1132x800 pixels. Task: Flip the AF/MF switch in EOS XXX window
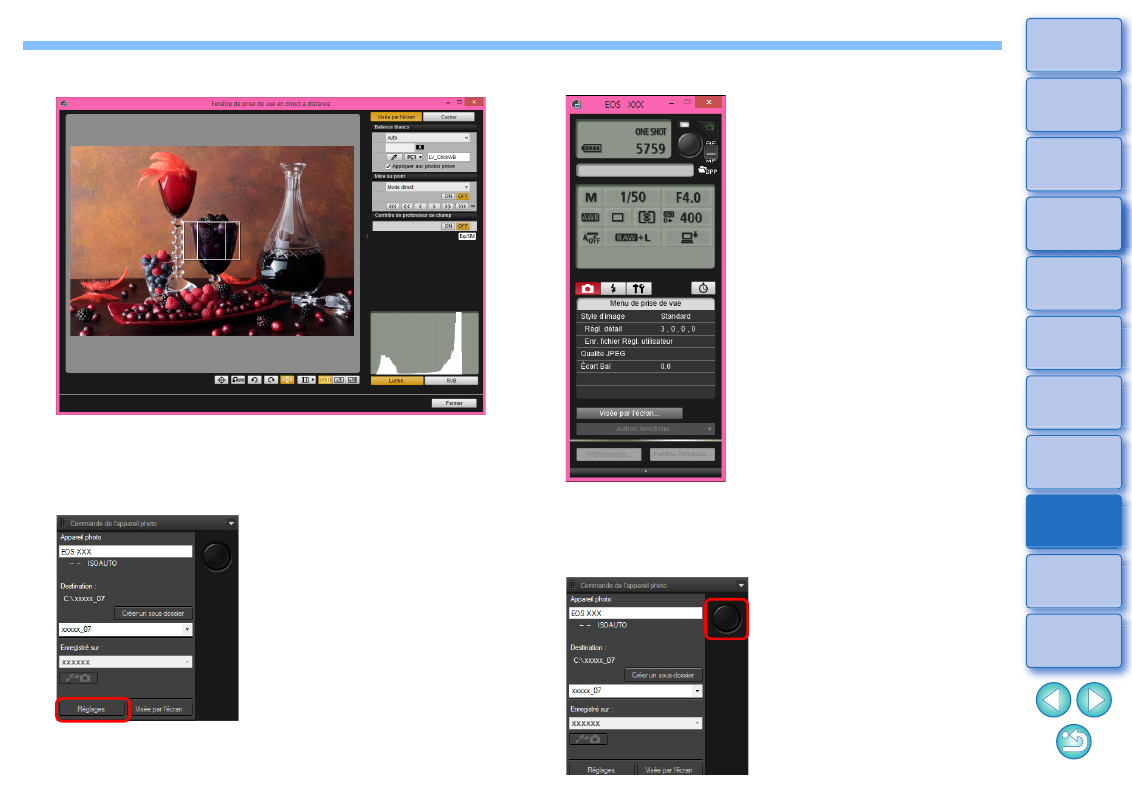[711, 152]
